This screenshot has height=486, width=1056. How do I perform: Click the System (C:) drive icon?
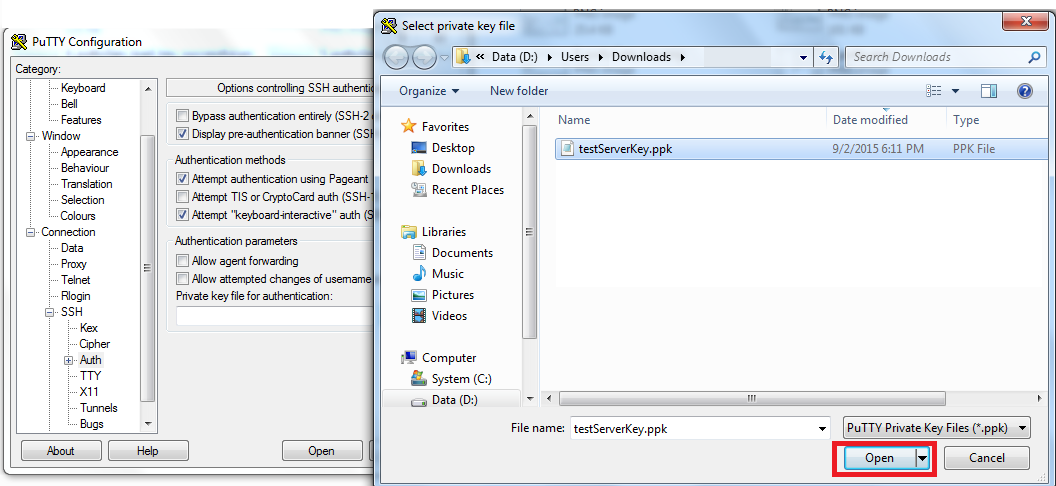tap(419, 378)
